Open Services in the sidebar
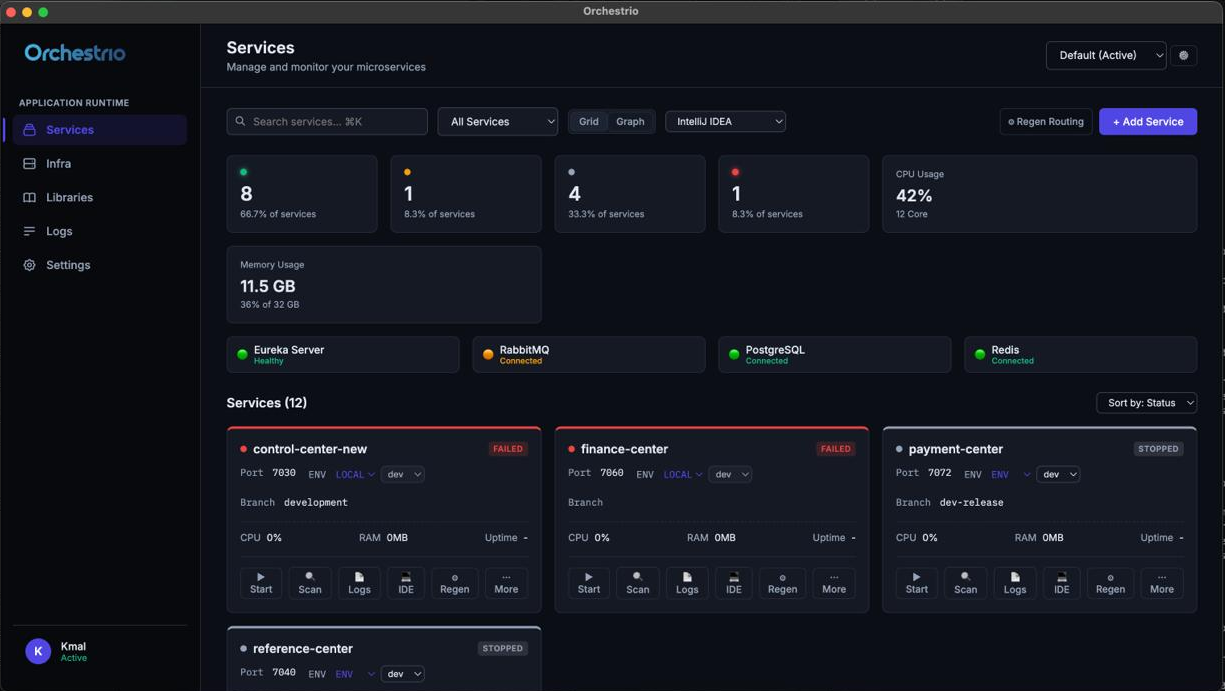 pyautogui.click(x=99, y=130)
